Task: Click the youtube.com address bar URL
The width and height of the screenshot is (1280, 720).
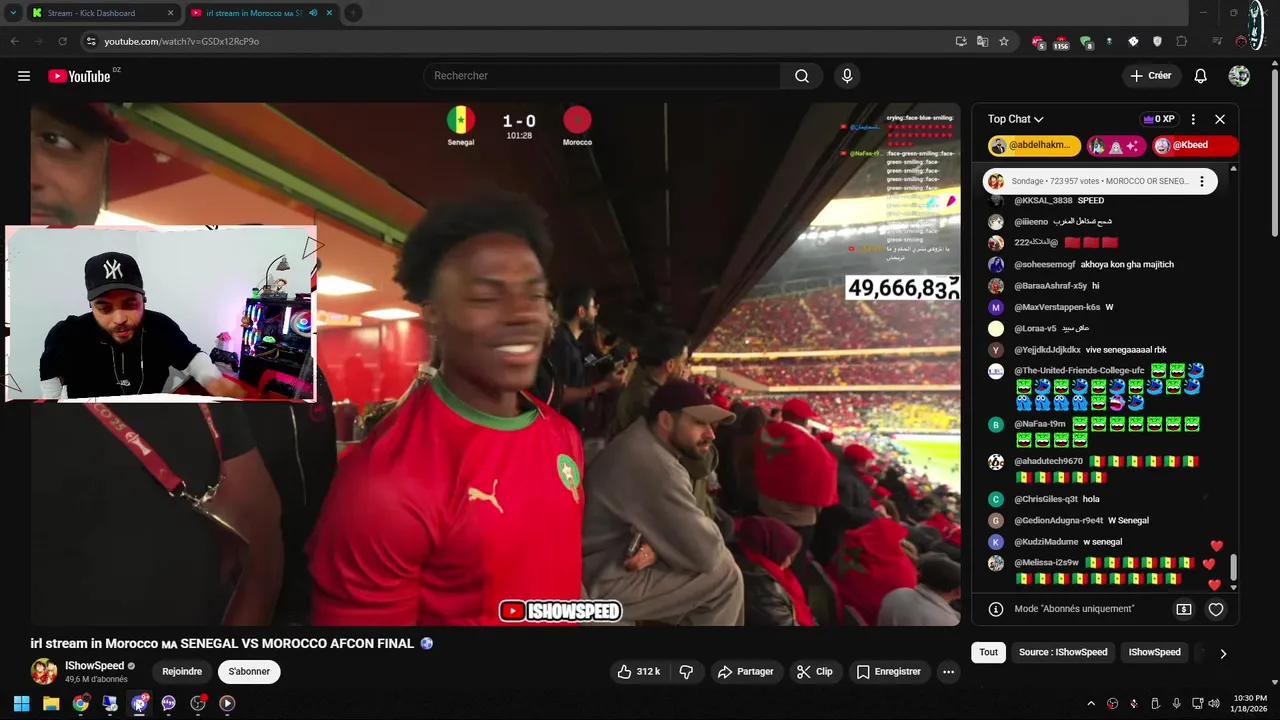Action: pos(182,41)
